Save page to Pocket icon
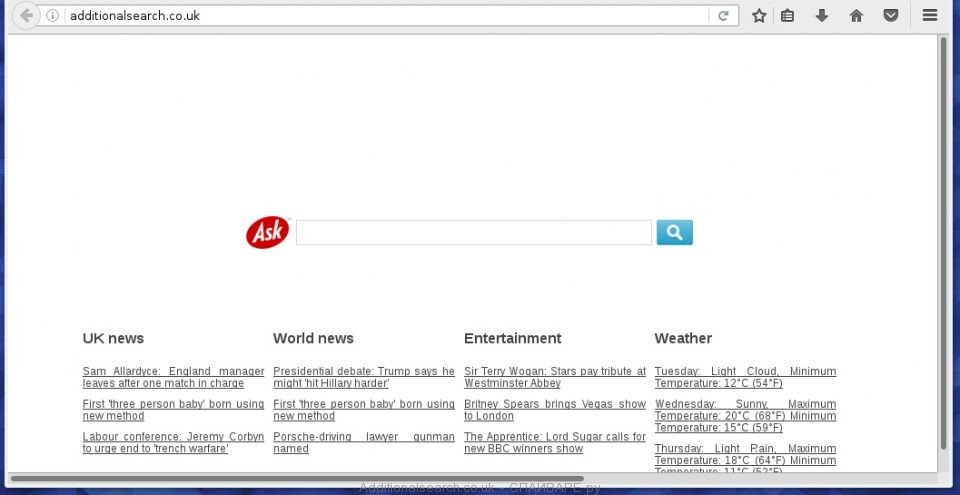Viewport: 960px width, 495px height. (x=890, y=16)
